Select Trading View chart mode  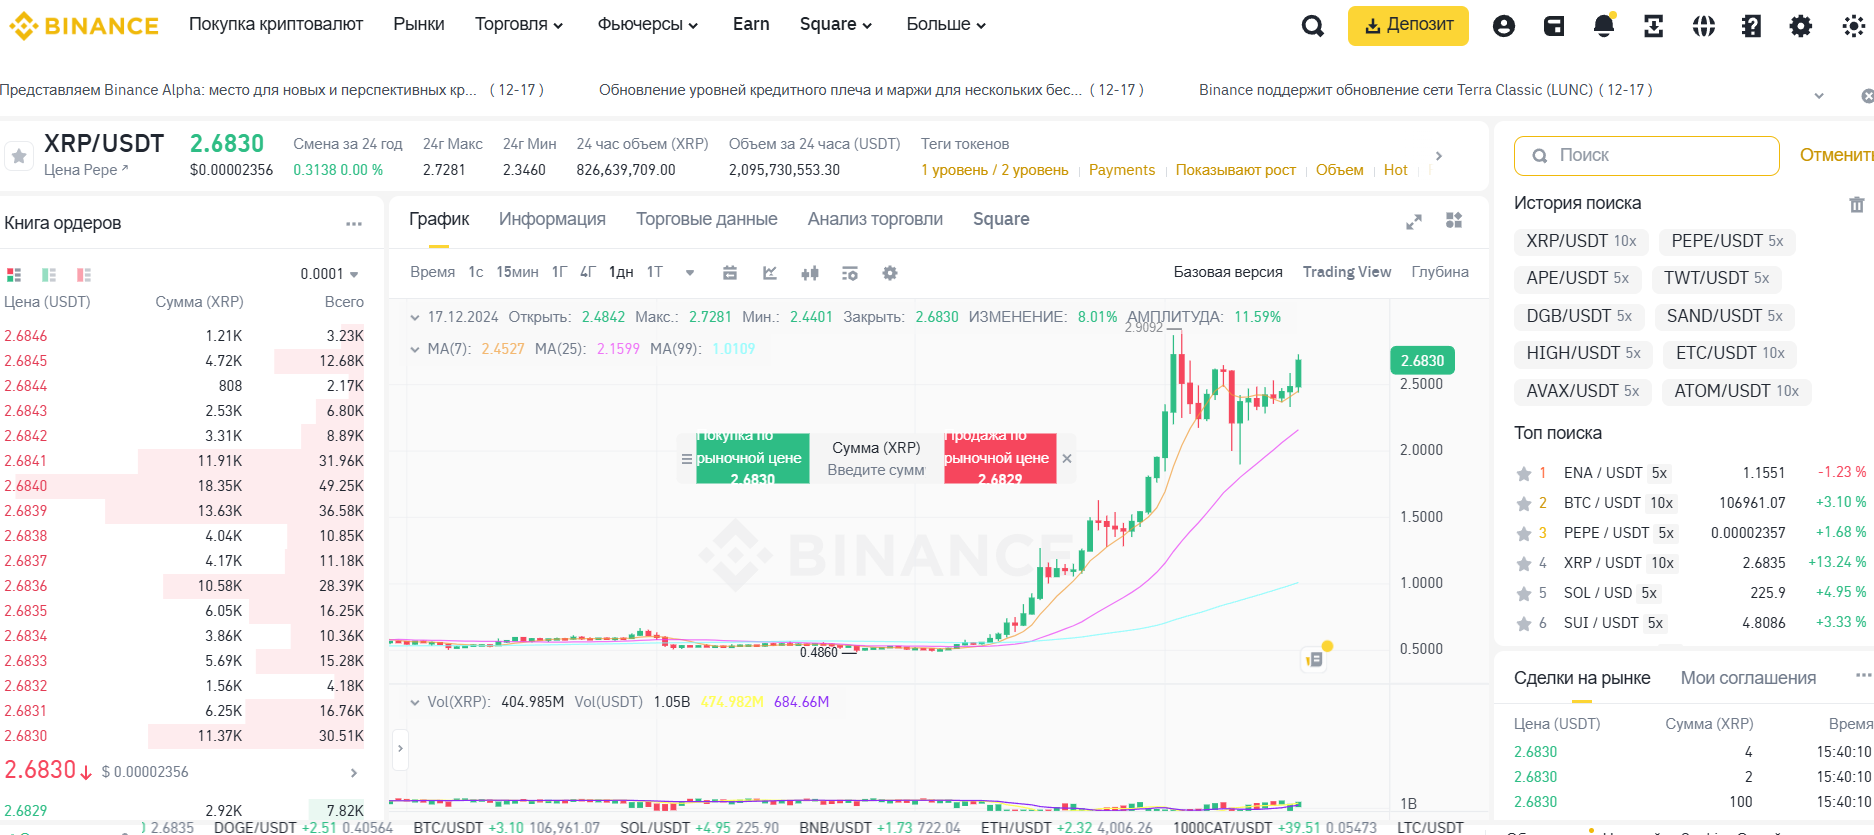tap(1347, 272)
